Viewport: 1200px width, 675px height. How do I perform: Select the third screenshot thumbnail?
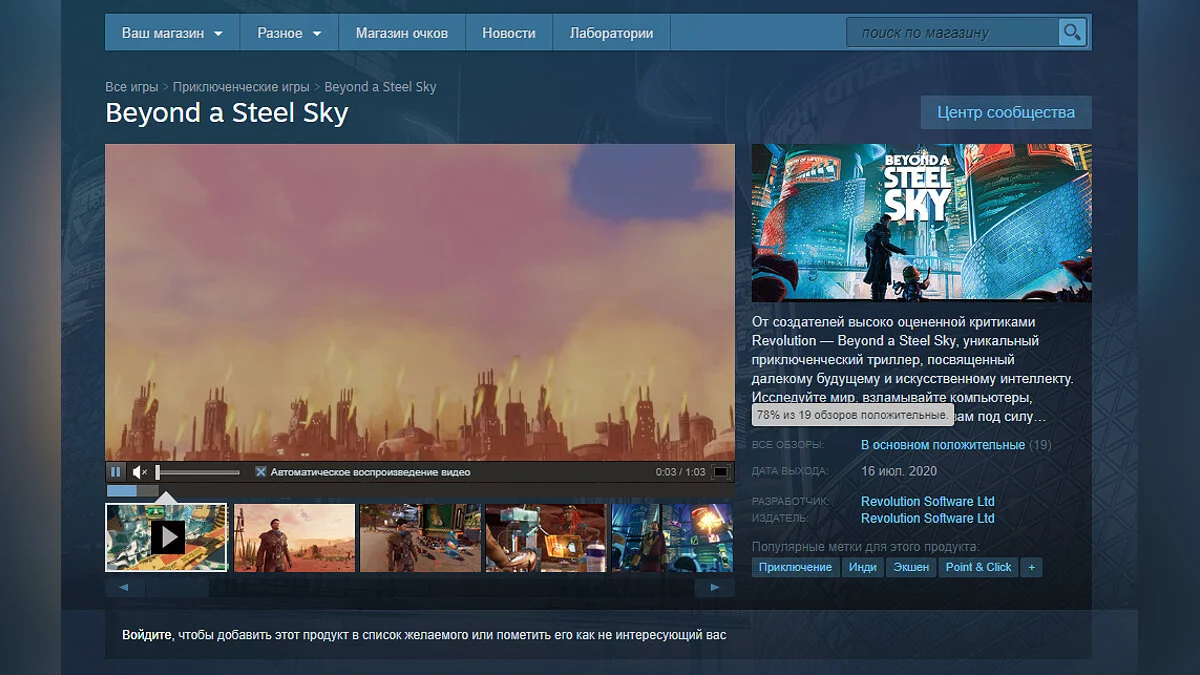pyautogui.click(x=420, y=537)
